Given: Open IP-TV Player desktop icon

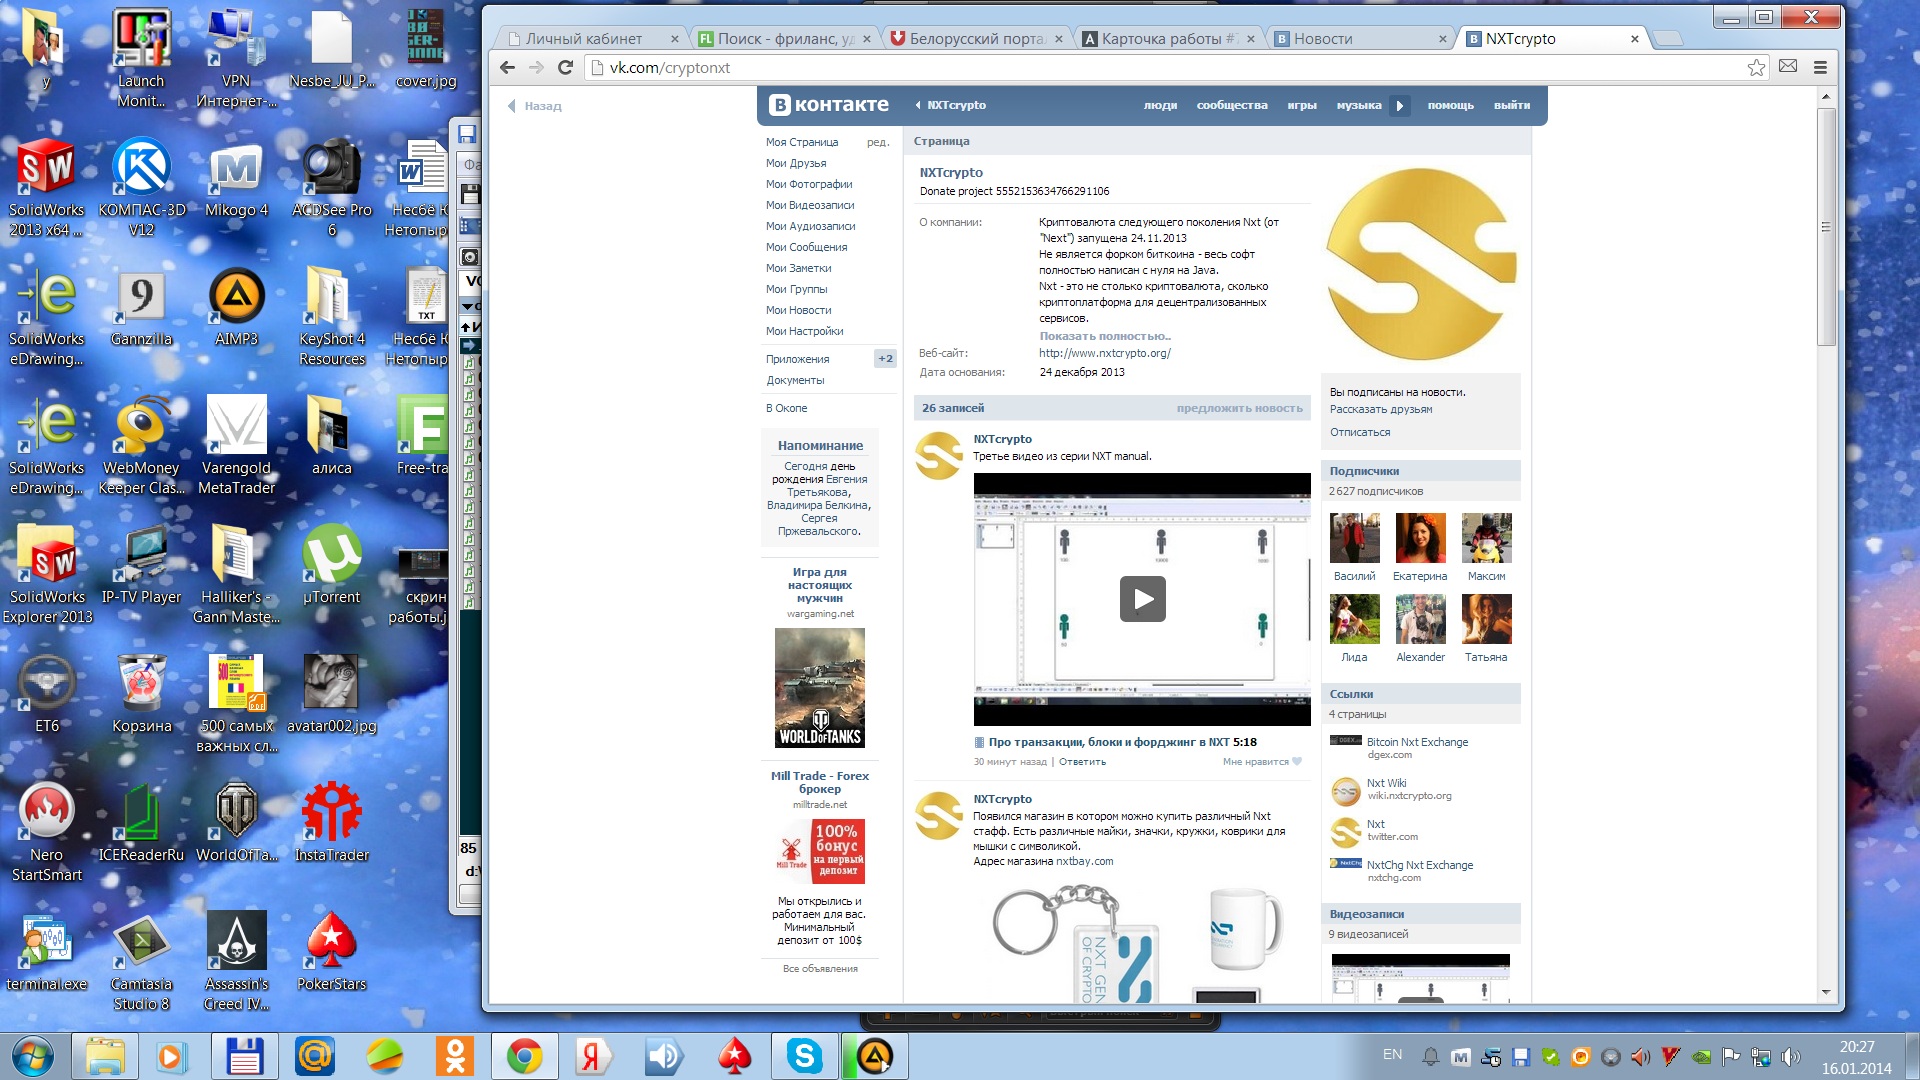Looking at the screenshot, I should coord(141,567).
